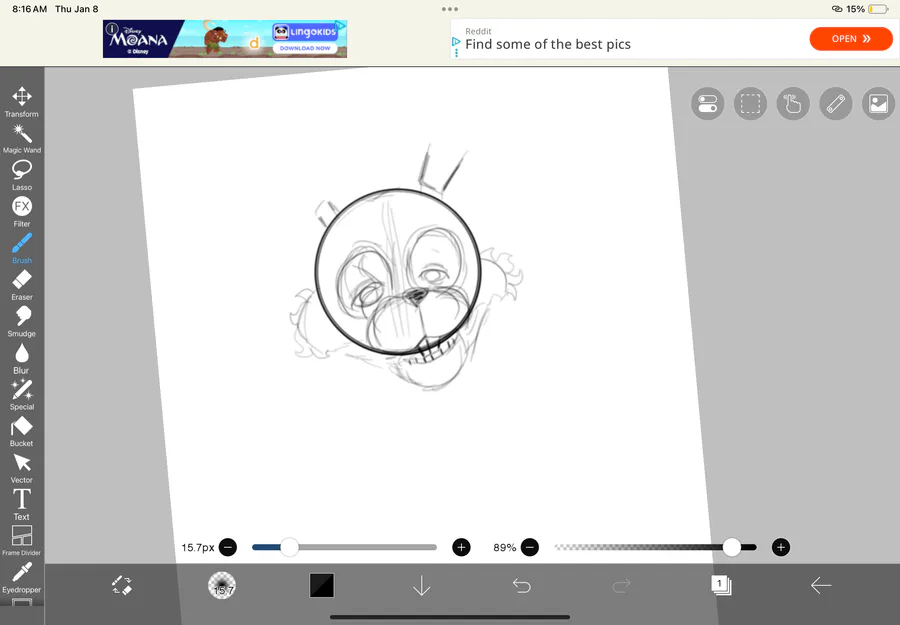Image resolution: width=900 pixels, height=625 pixels.
Task: Undo the last stroke
Action: 522,585
